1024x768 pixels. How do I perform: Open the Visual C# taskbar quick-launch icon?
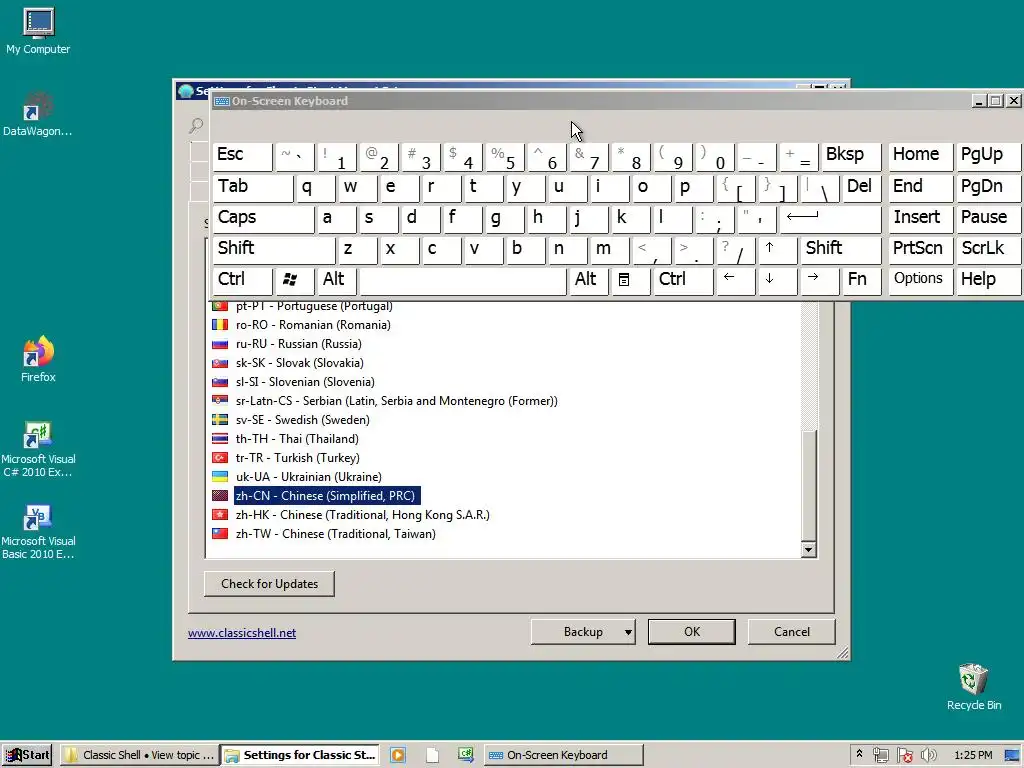pos(466,755)
